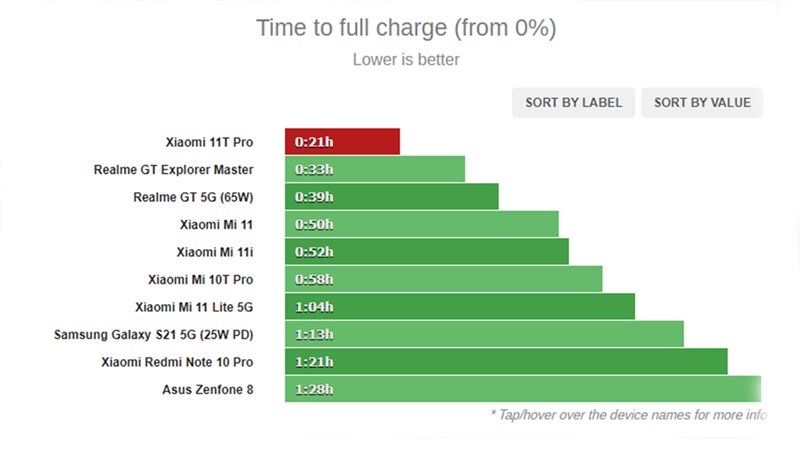Select the Xiaomi 11T Pro device name
The height and width of the screenshot is (451, 800).
tap(209, 142)
